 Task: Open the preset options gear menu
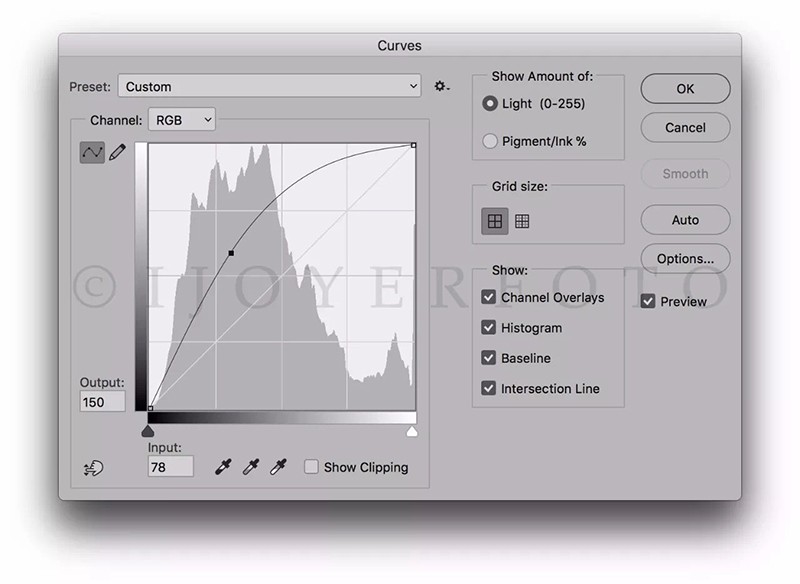coord(441,86)
